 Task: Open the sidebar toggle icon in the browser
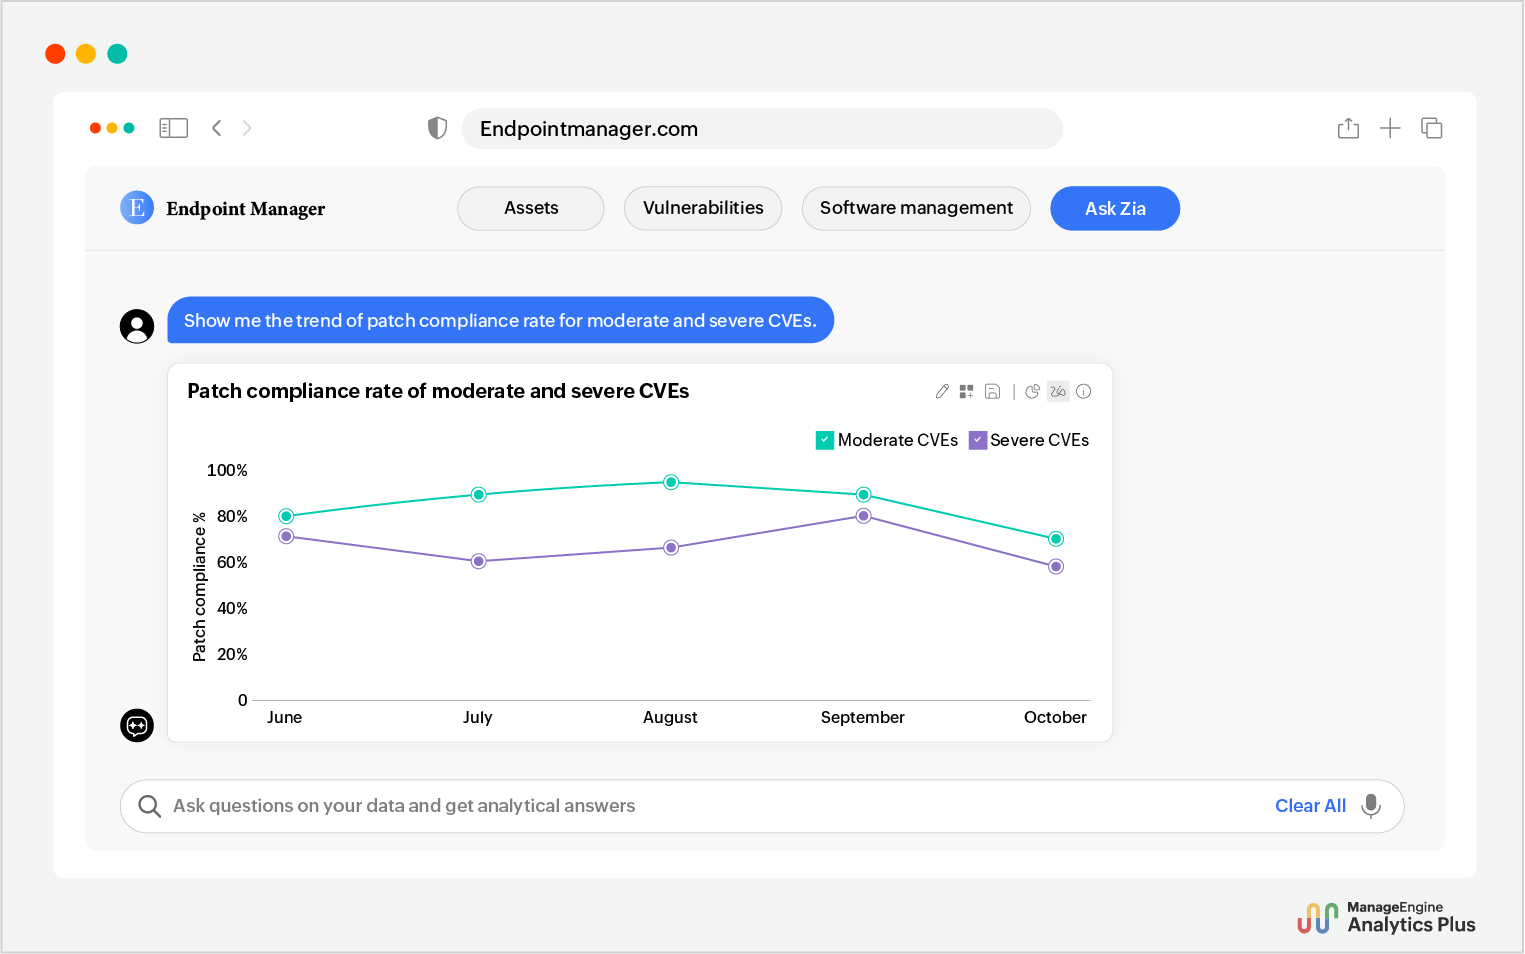coord(173,128)
